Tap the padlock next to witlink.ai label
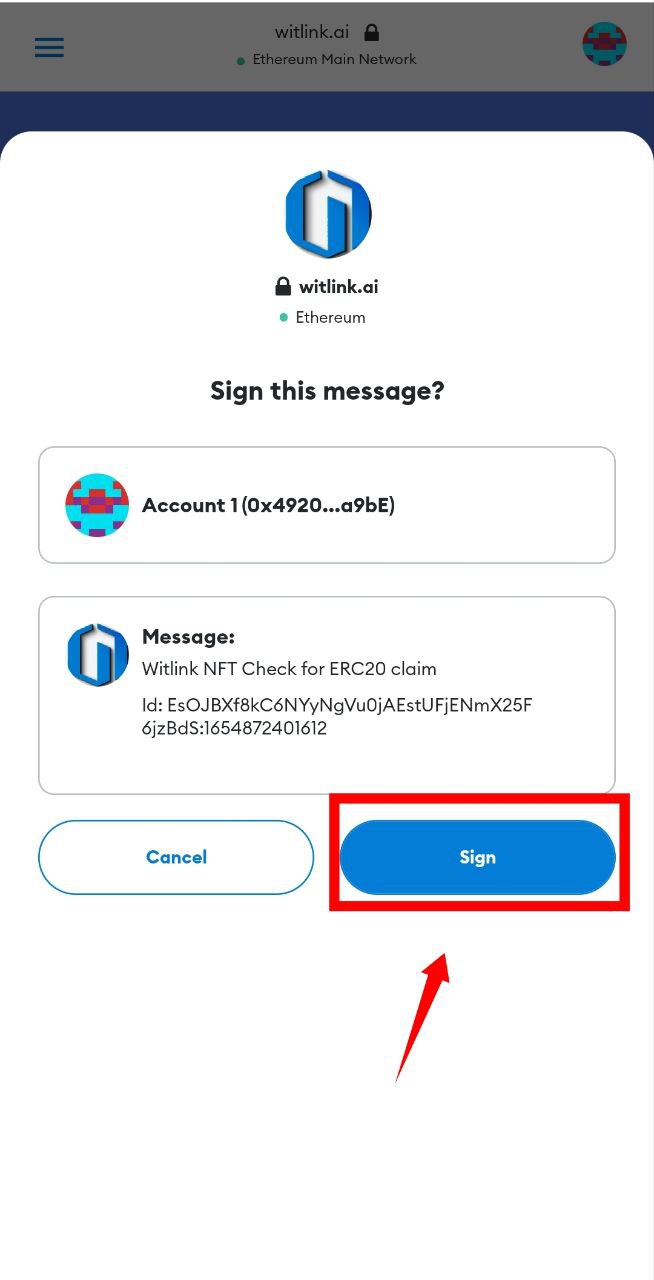The height and width of the screenshot is (1280, 654). tap(283, 287)
